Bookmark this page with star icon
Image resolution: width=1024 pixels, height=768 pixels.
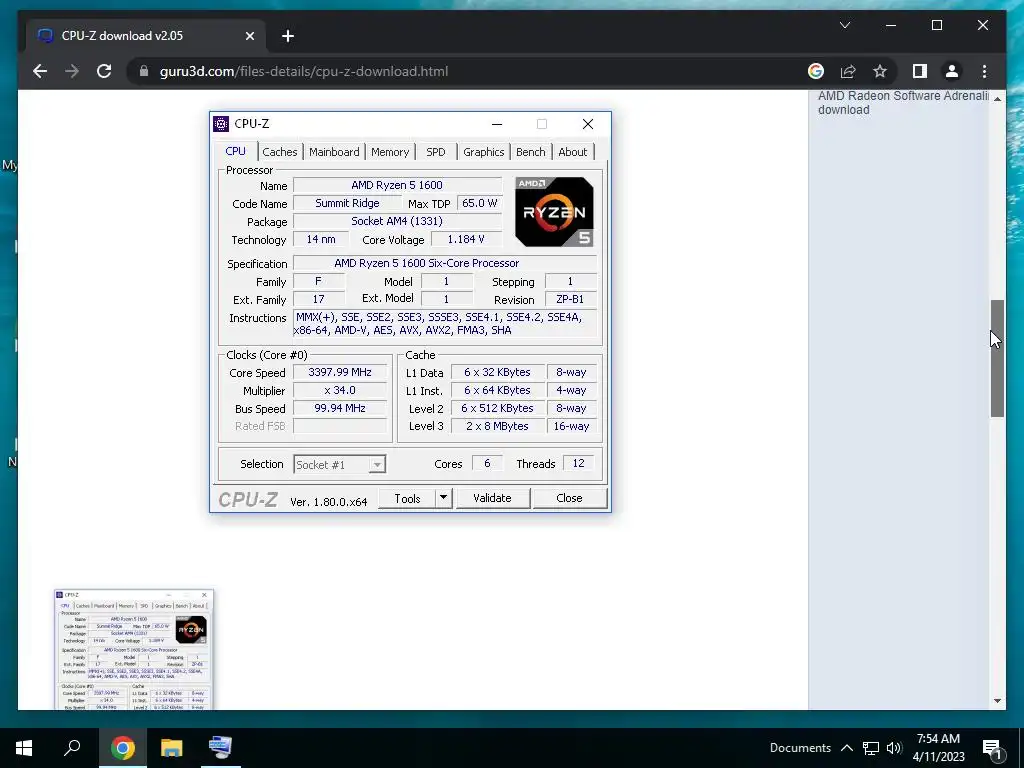click(x=880, y=71)
